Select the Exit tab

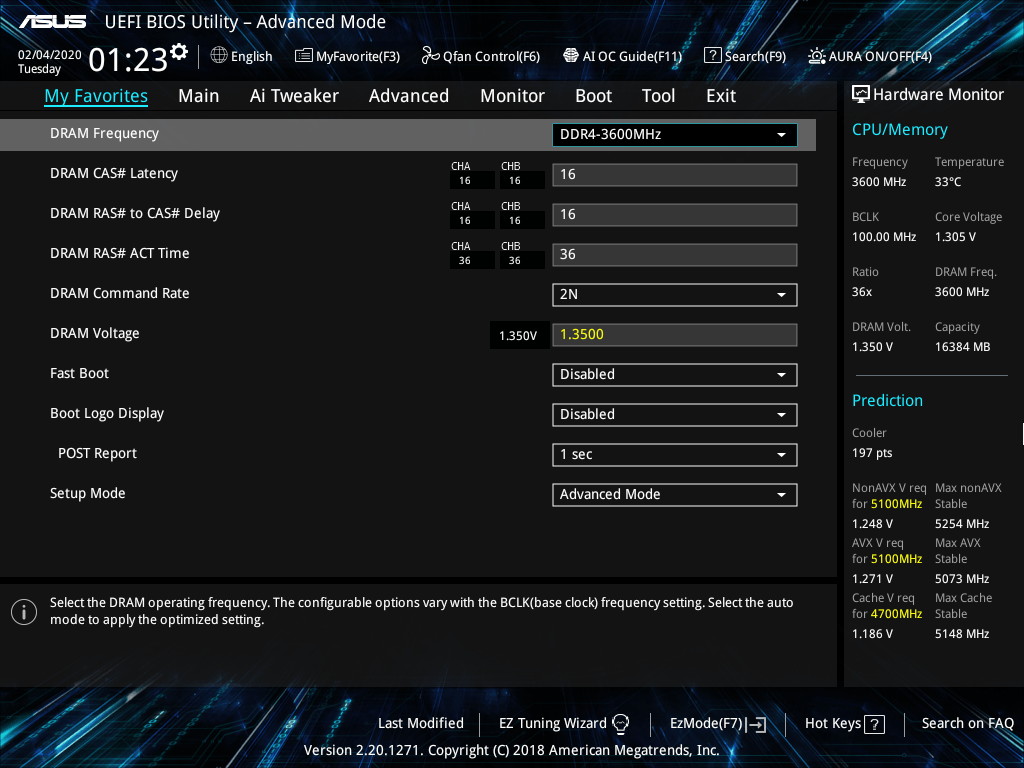pos(721,96)
